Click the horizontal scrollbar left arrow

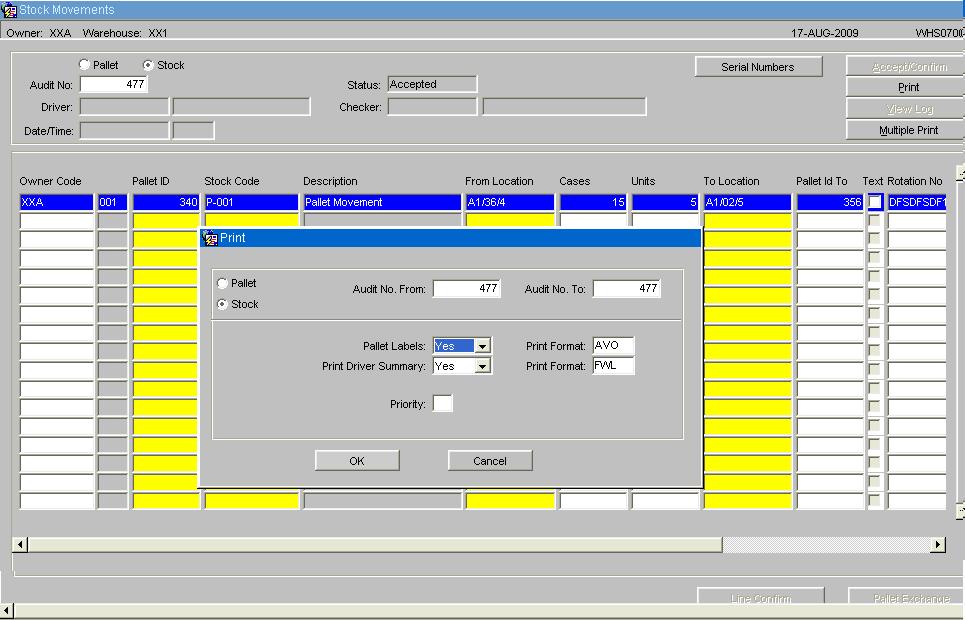pos(20,544)
